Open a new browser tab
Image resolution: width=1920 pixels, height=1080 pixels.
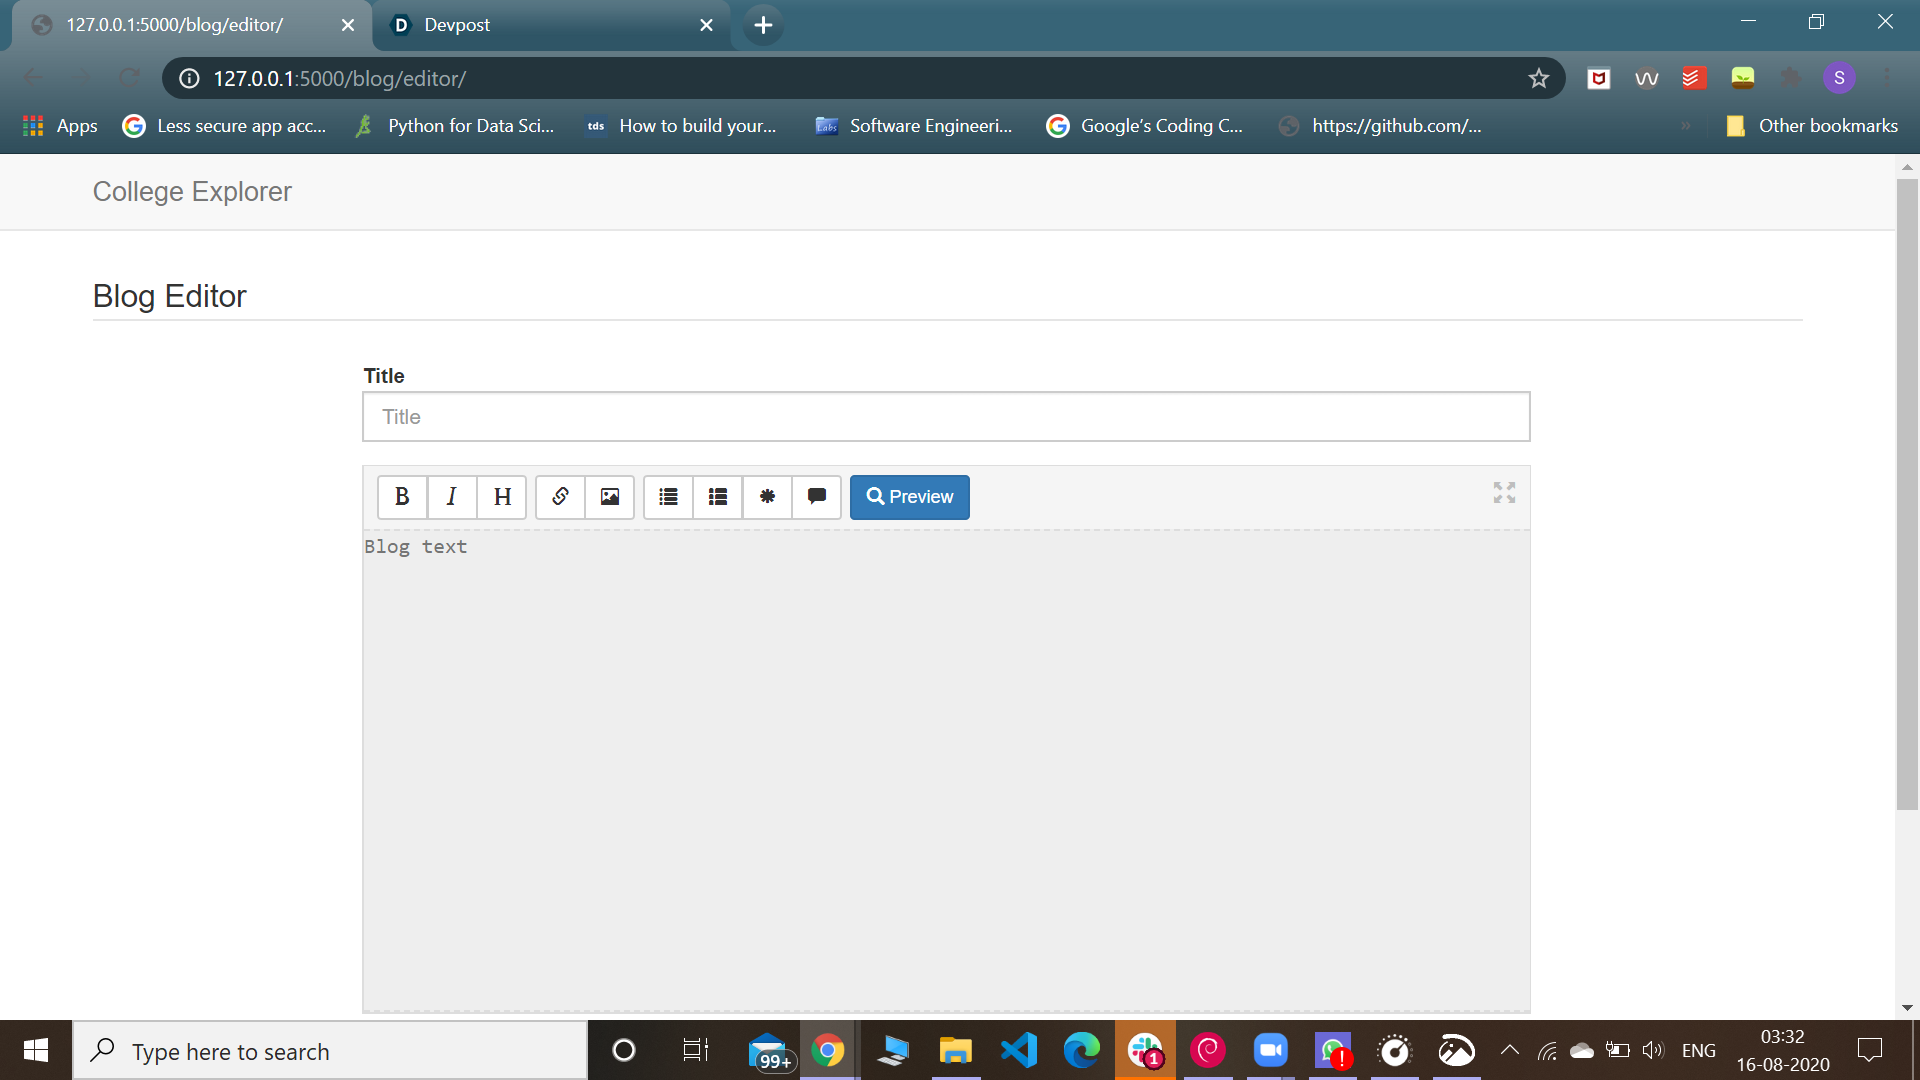pos(763,25)
